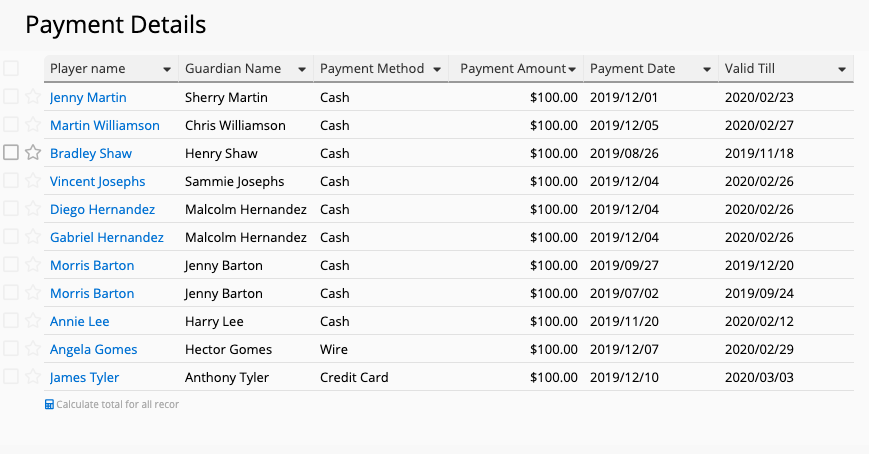The height and width of the screenshot is (454, 869).
Task: Click the Payment Details page title
Action: 116,24
